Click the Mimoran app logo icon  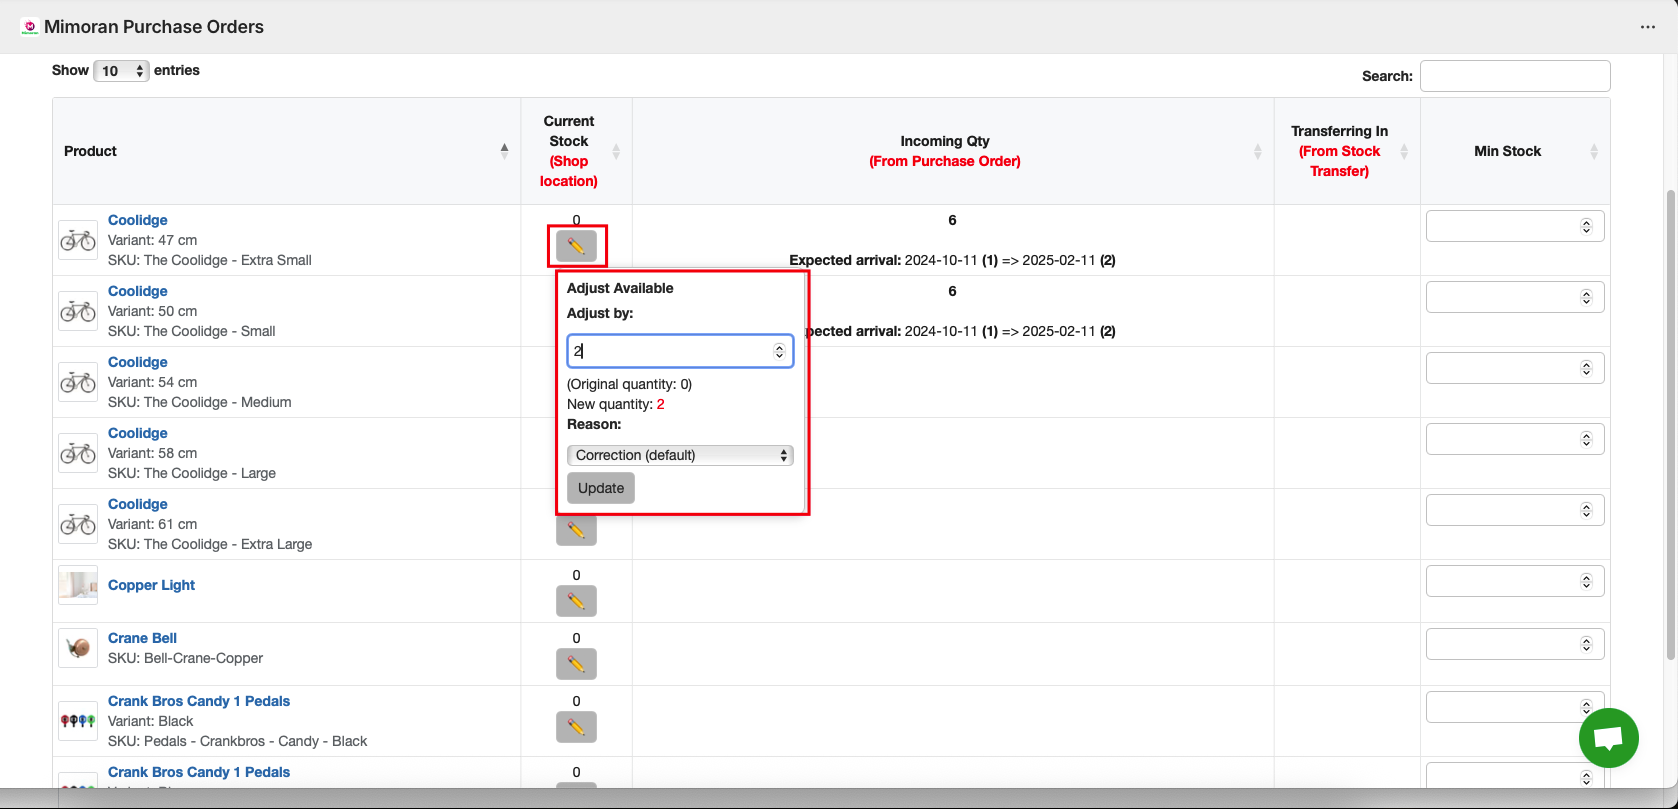[x=30, y=27]
